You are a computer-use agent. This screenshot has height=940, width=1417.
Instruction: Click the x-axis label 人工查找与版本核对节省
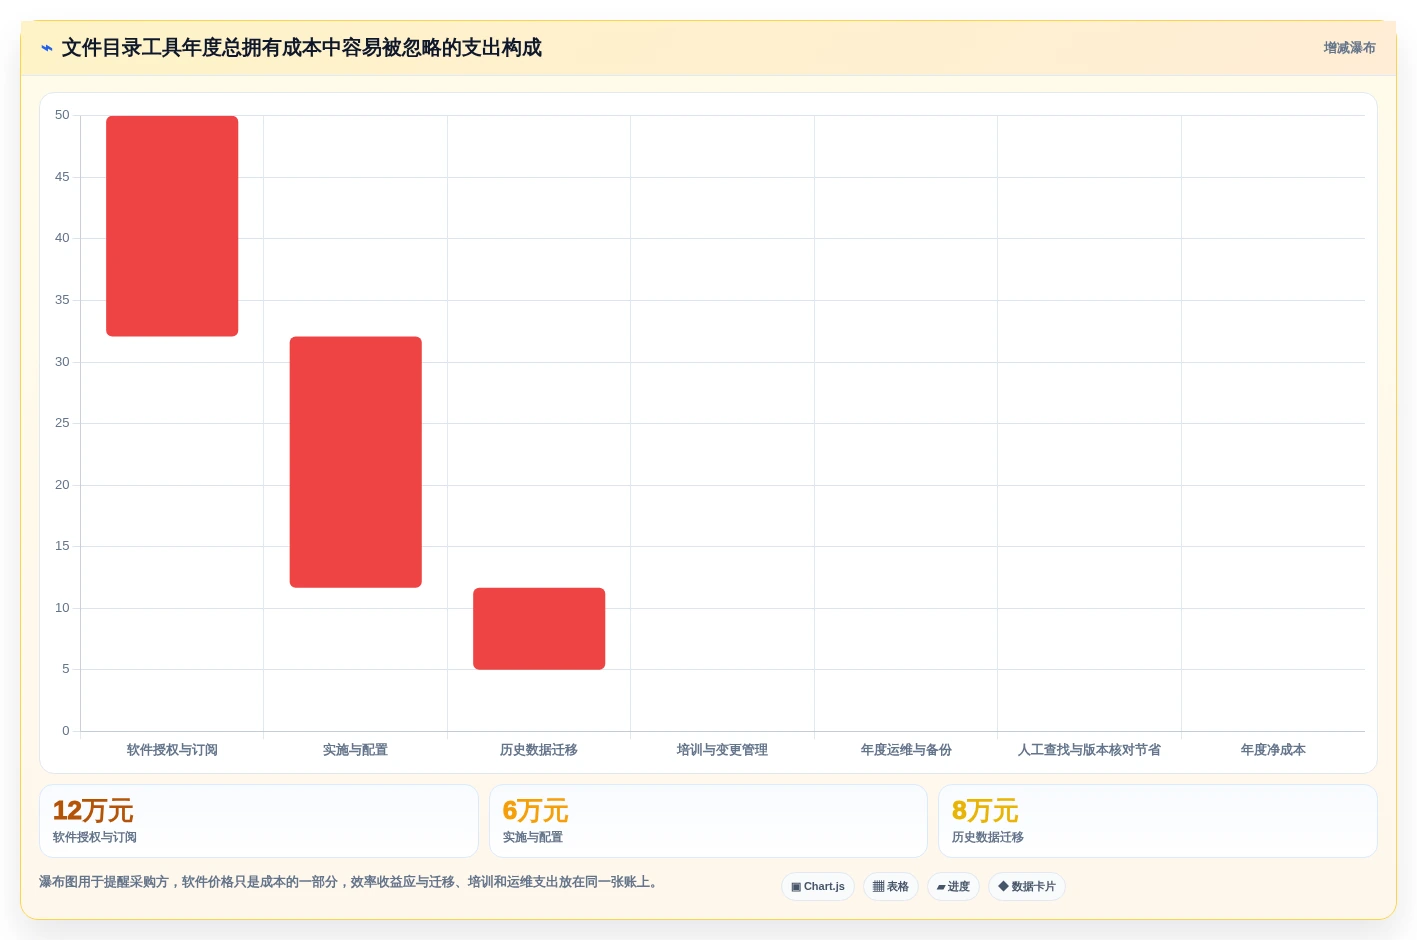coord(1089,750)
